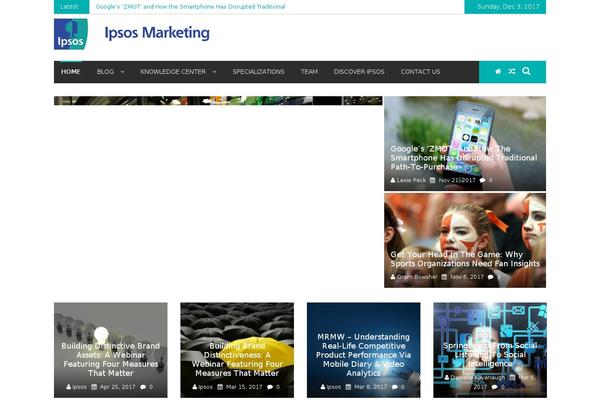This screenshot has width=600, height=400.
Task: Click the comment bubble on Mar 8 post
Action: pos(395,387)
